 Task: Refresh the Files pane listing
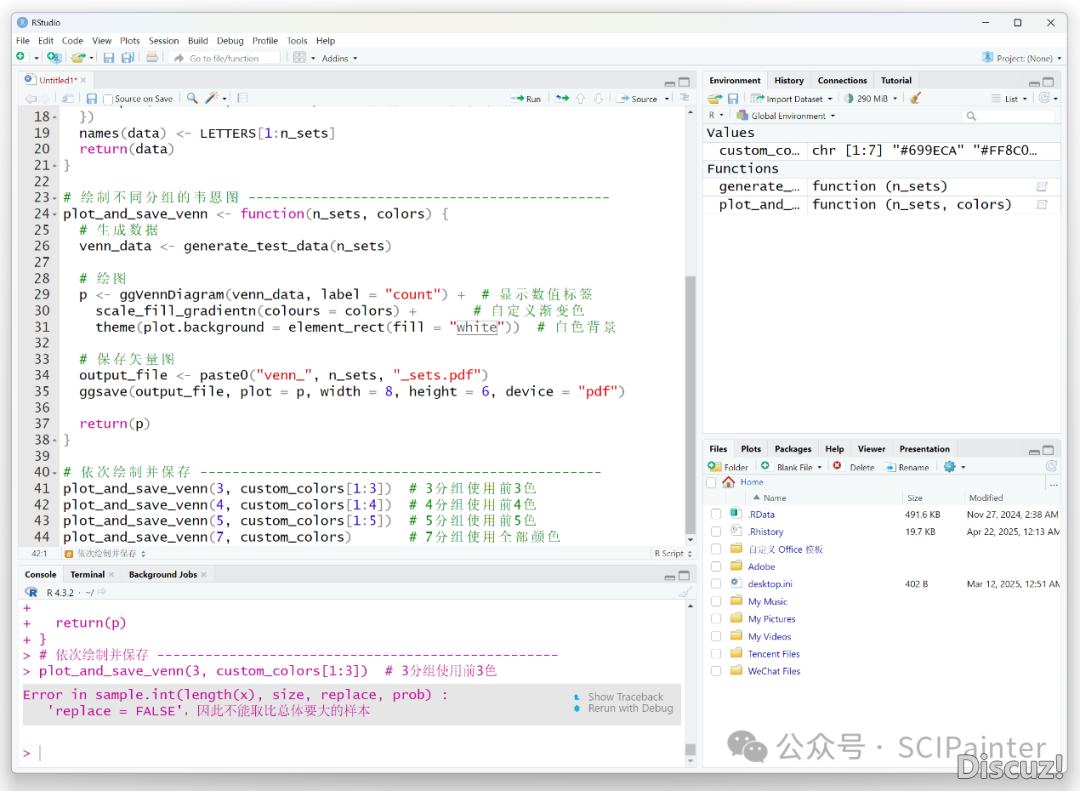coord(1051,466)
